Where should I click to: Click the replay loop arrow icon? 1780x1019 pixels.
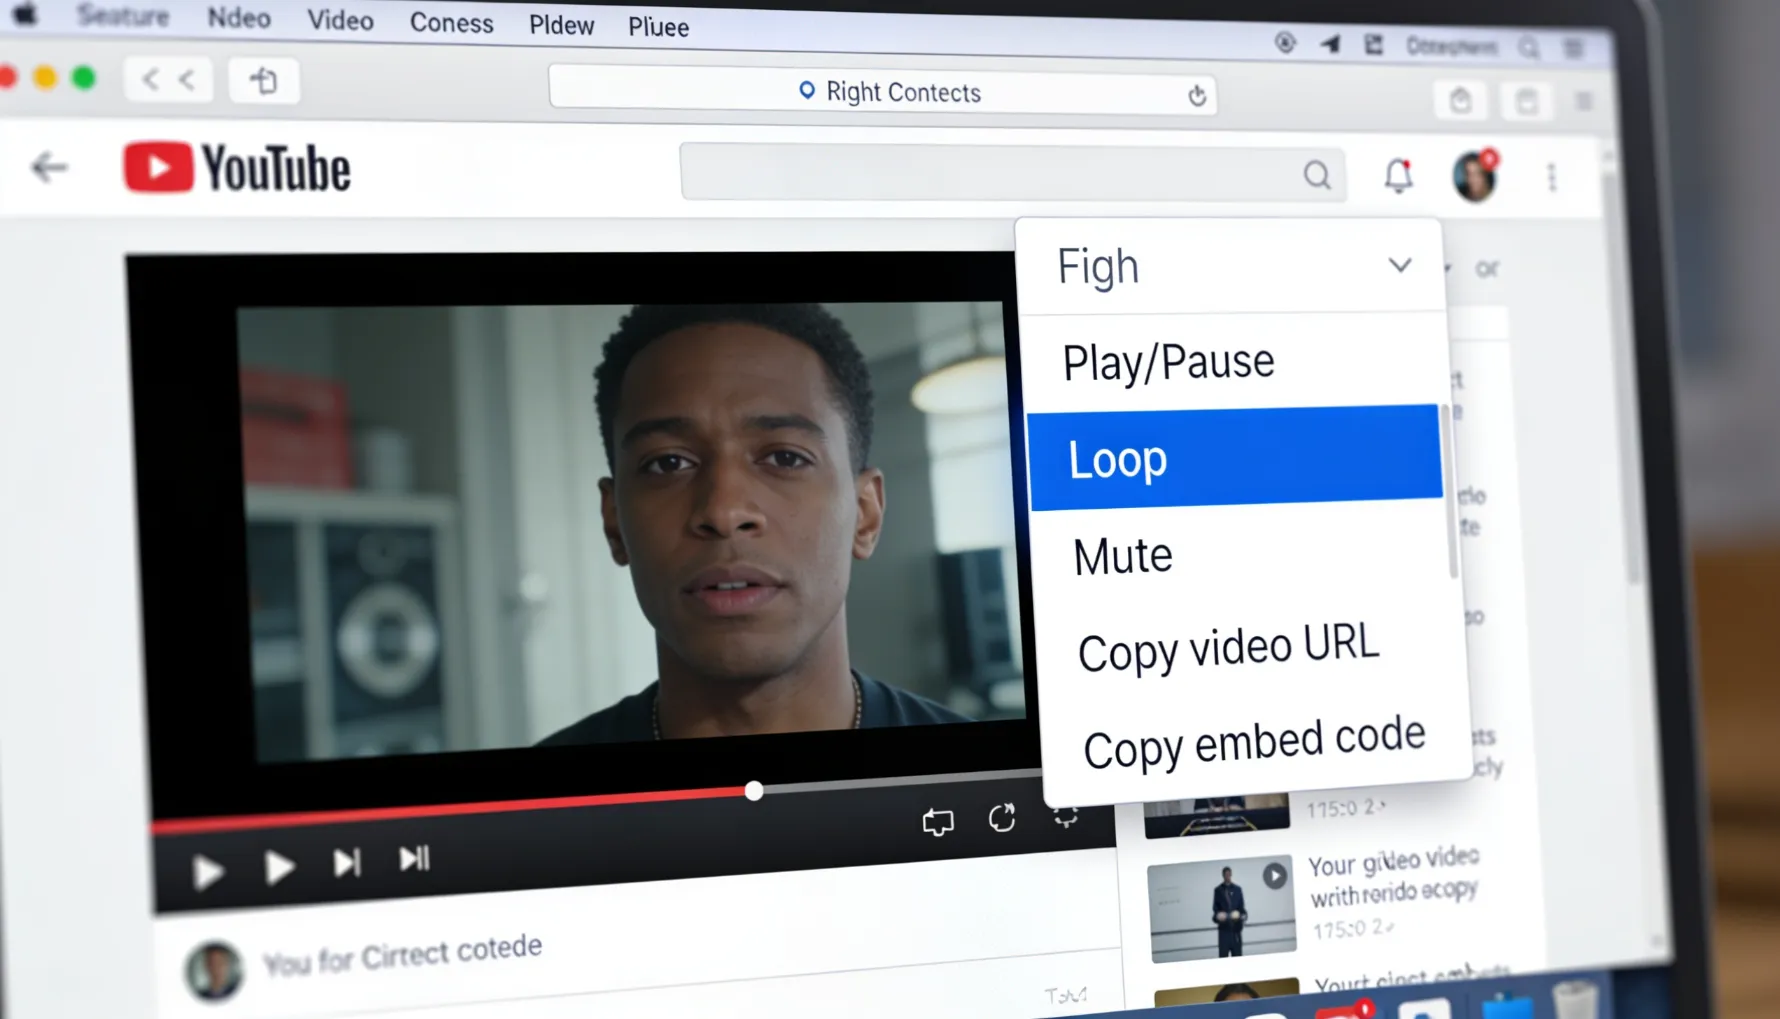(x=1002, y=818)
